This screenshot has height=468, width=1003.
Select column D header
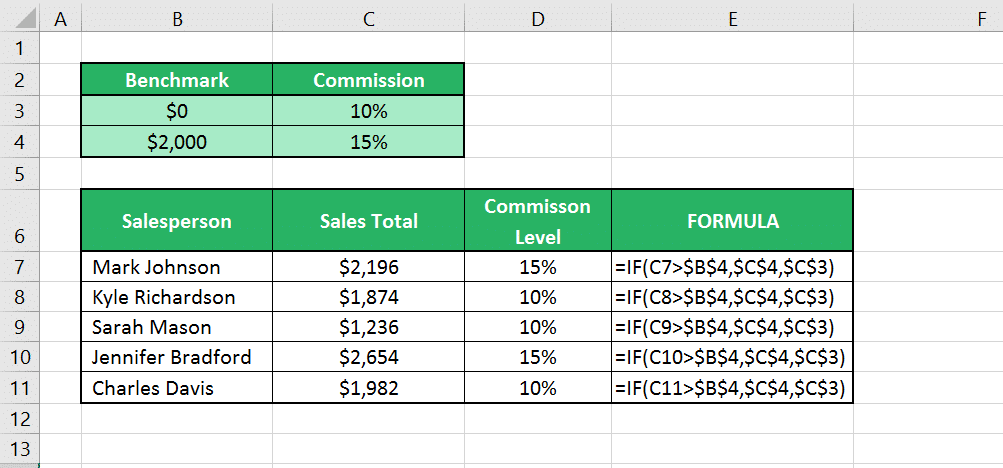click(538, 17)
